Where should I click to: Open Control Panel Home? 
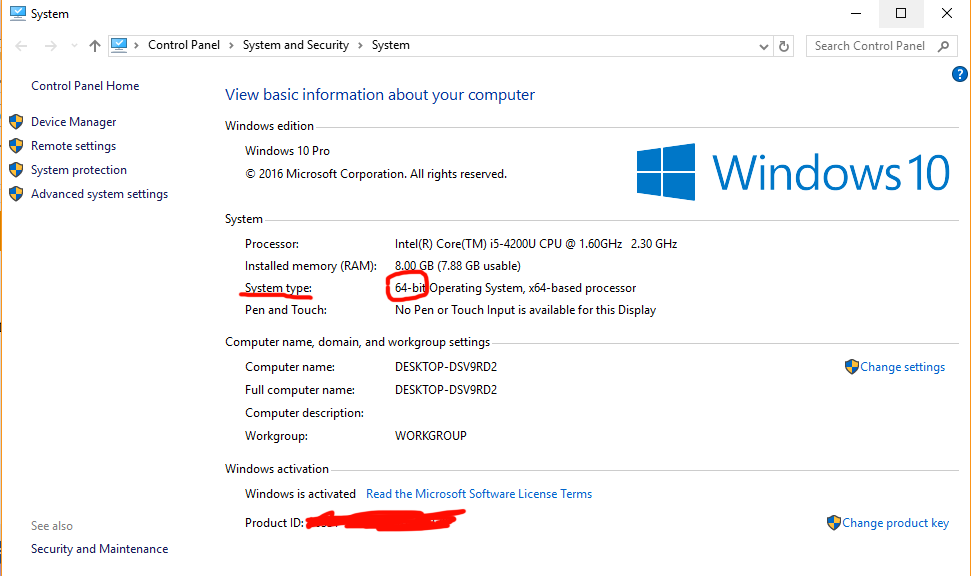tap(85, 86)
